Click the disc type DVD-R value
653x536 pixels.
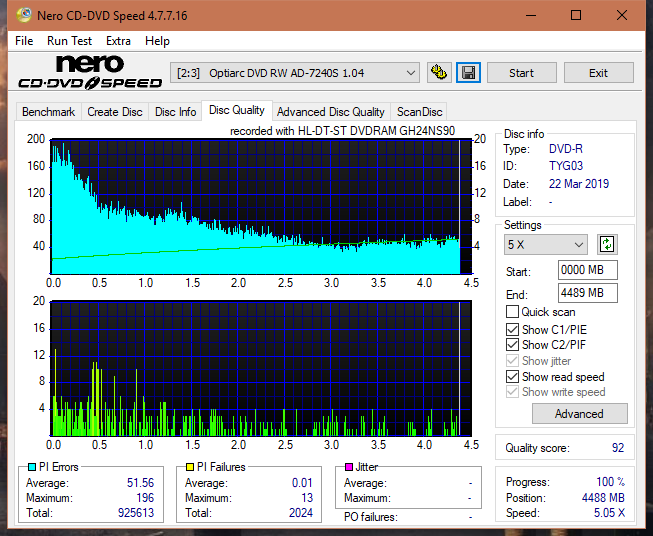click(566, 149)
